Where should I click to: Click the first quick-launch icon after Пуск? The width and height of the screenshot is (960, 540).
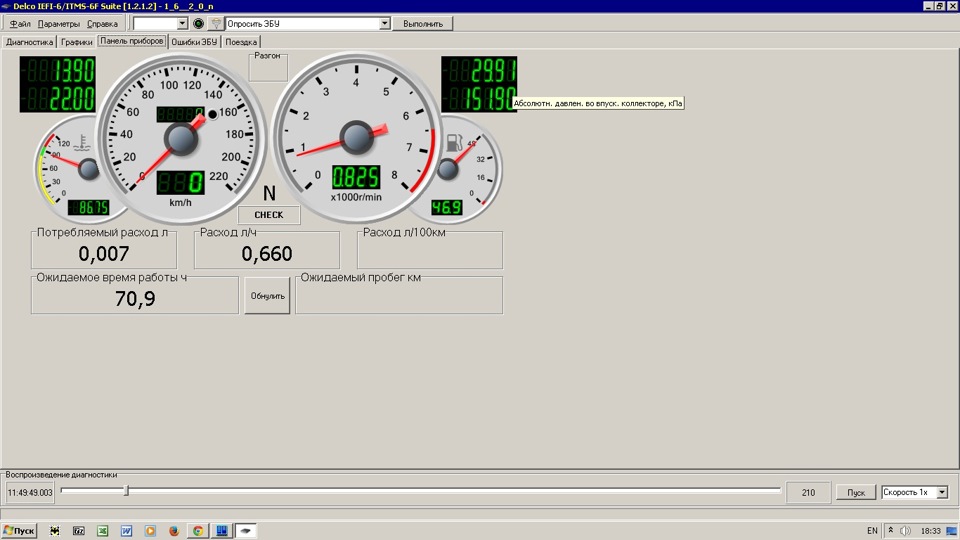tap(54, 531)
